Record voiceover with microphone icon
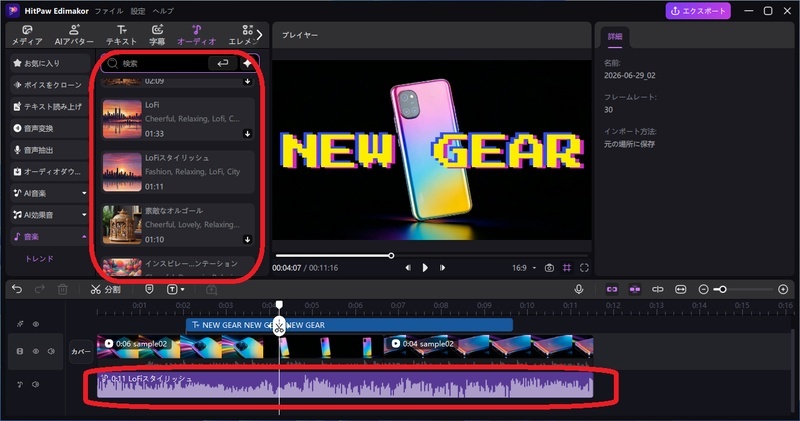 (x=579, y=289)
